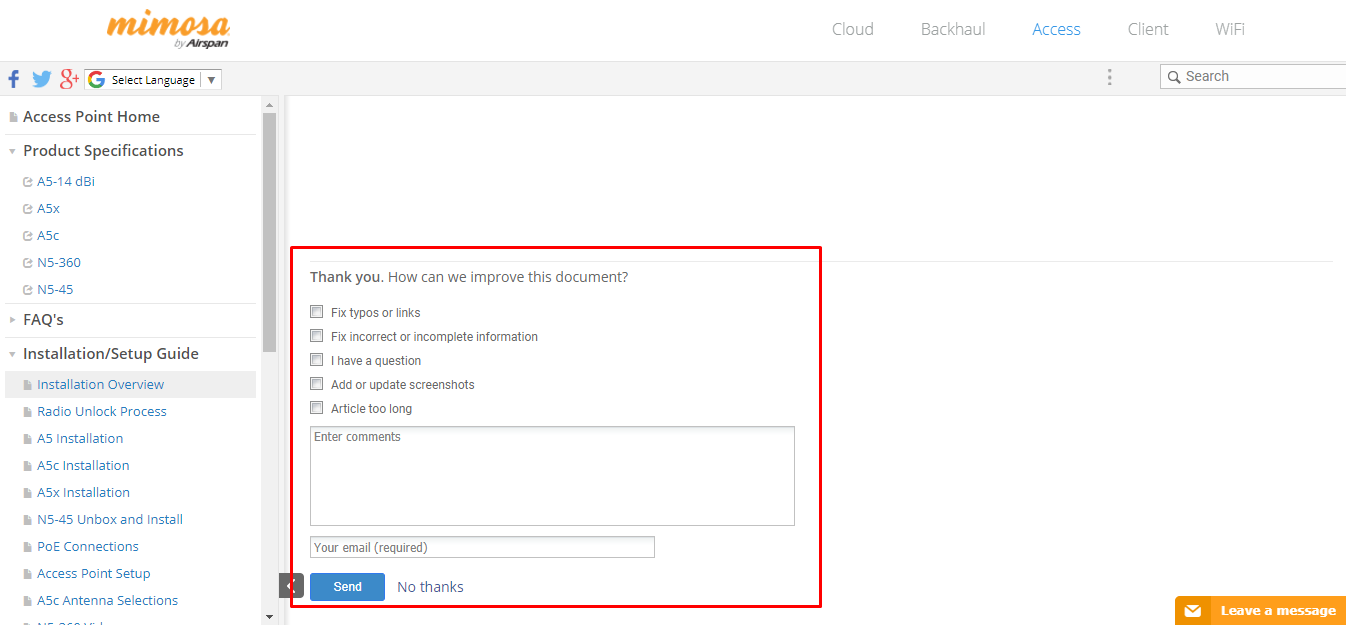Click the Twitter bird icon

41,79
